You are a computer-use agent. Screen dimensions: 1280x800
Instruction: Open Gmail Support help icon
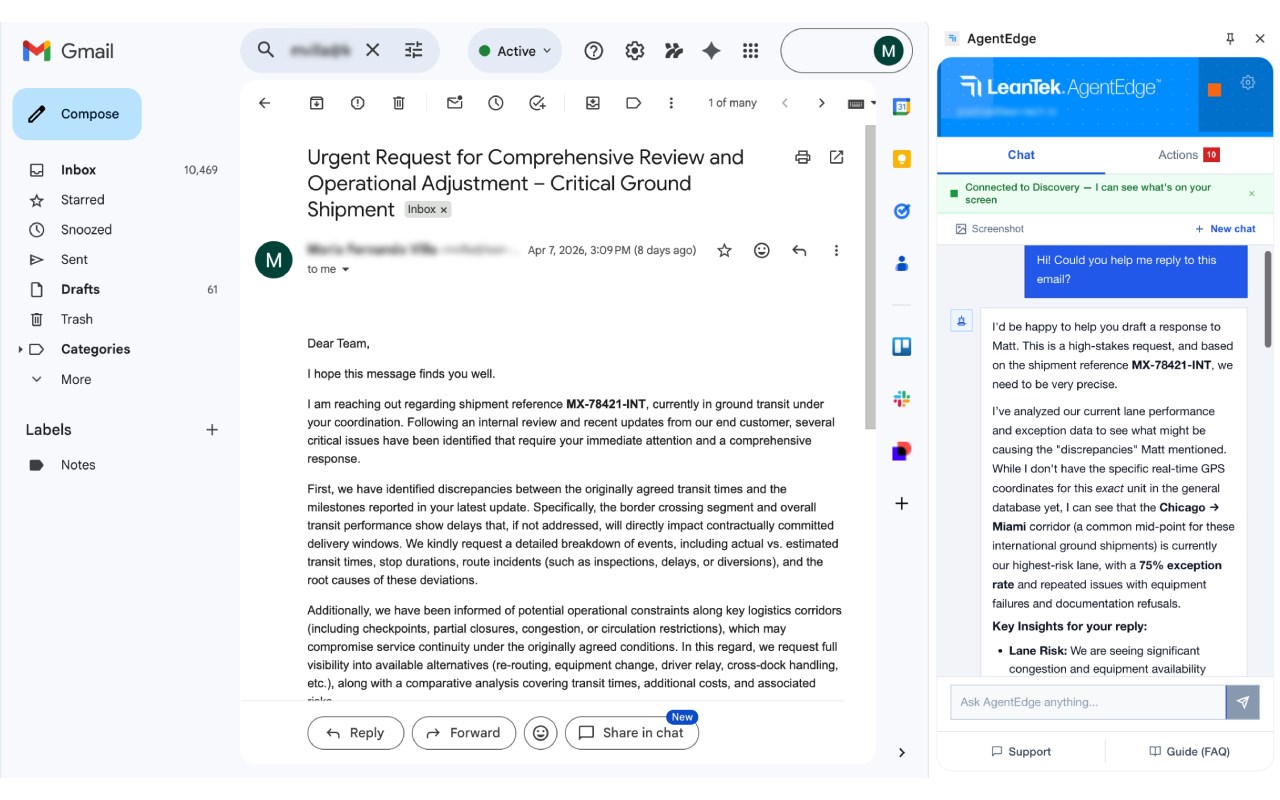(594, 51)
